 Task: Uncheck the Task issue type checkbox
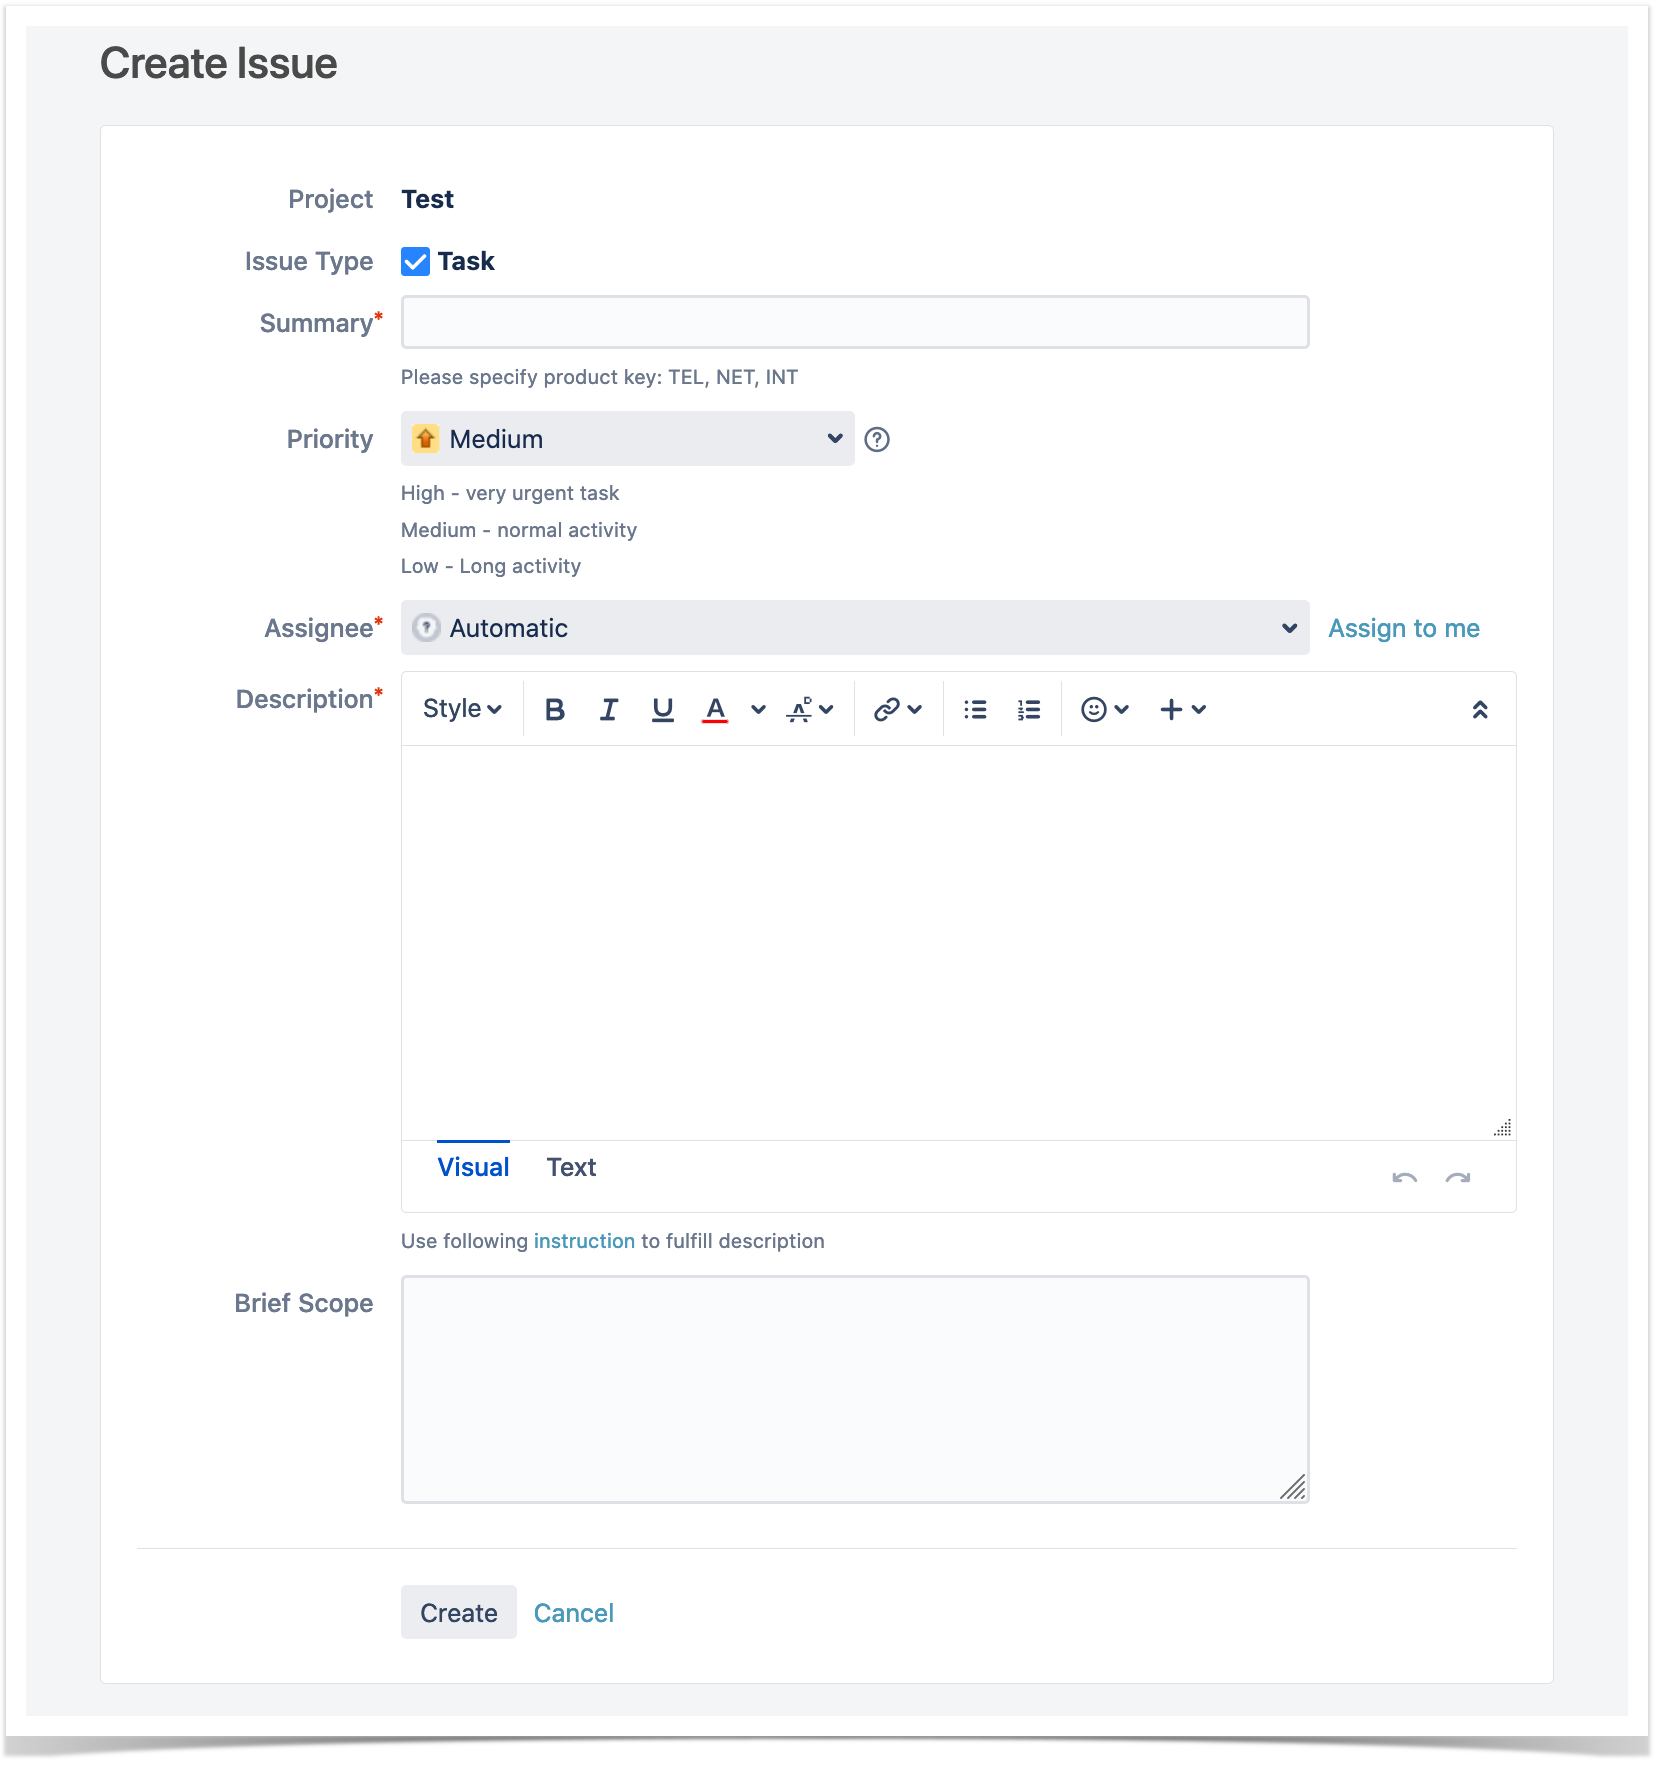pyautogui.click(x=416, y=261)
